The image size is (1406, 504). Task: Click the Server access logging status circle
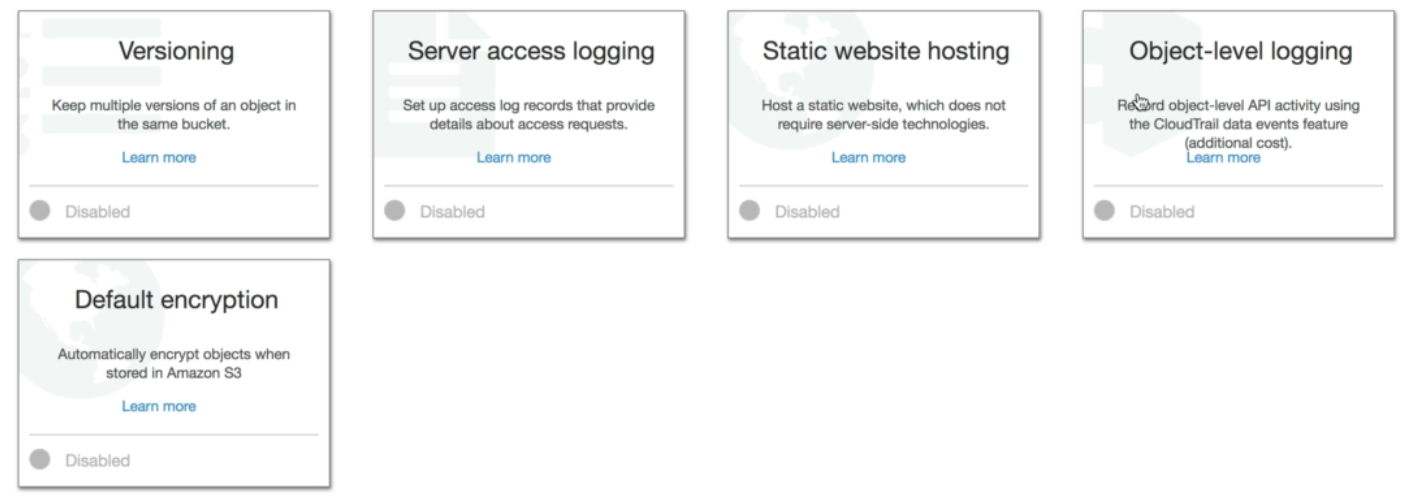click(x=394, y=211)
